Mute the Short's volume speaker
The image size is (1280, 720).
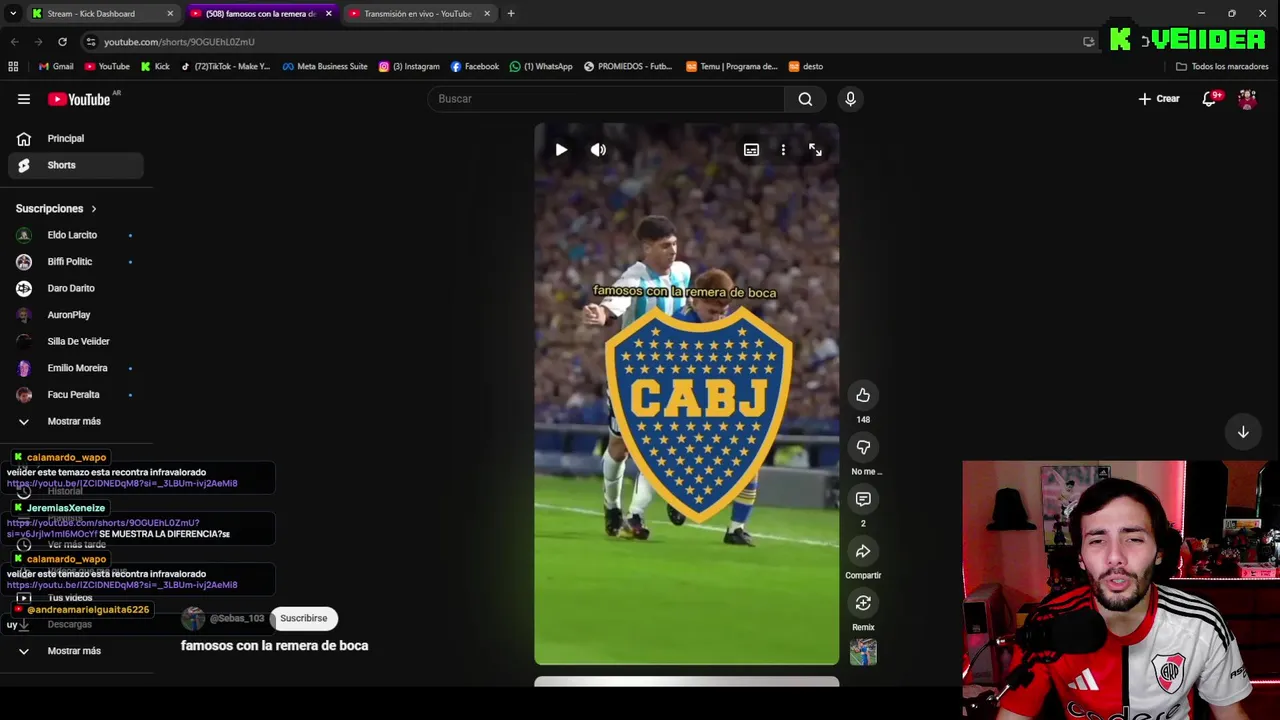[x=598, y=150]
